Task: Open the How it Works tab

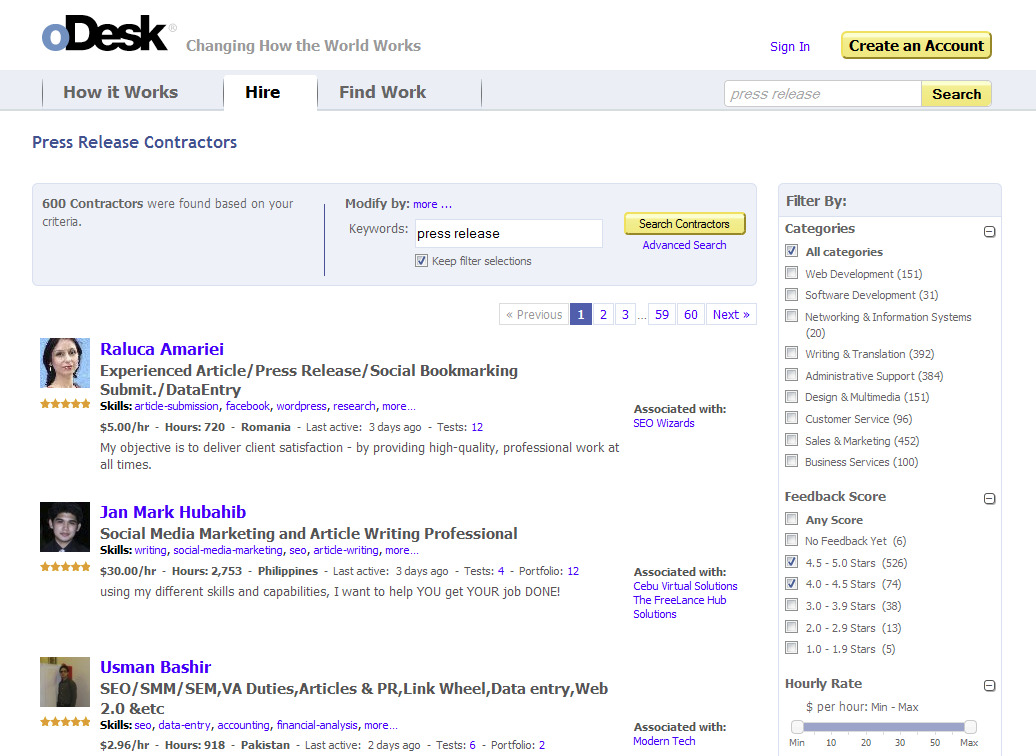Action: tap(120, 92)
